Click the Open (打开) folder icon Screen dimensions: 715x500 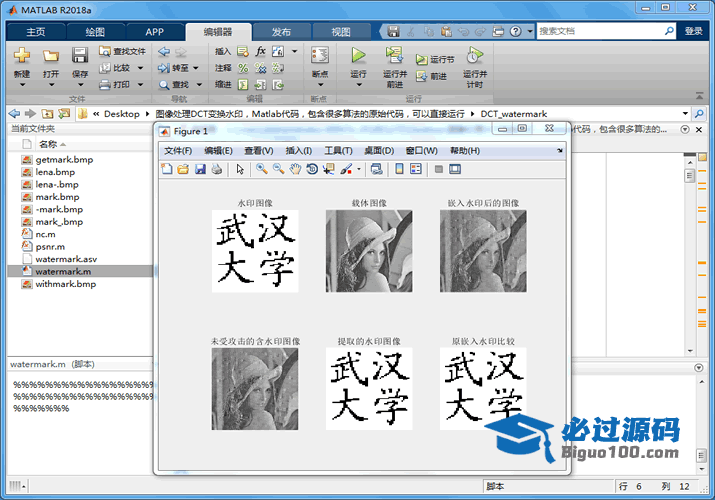51,56
